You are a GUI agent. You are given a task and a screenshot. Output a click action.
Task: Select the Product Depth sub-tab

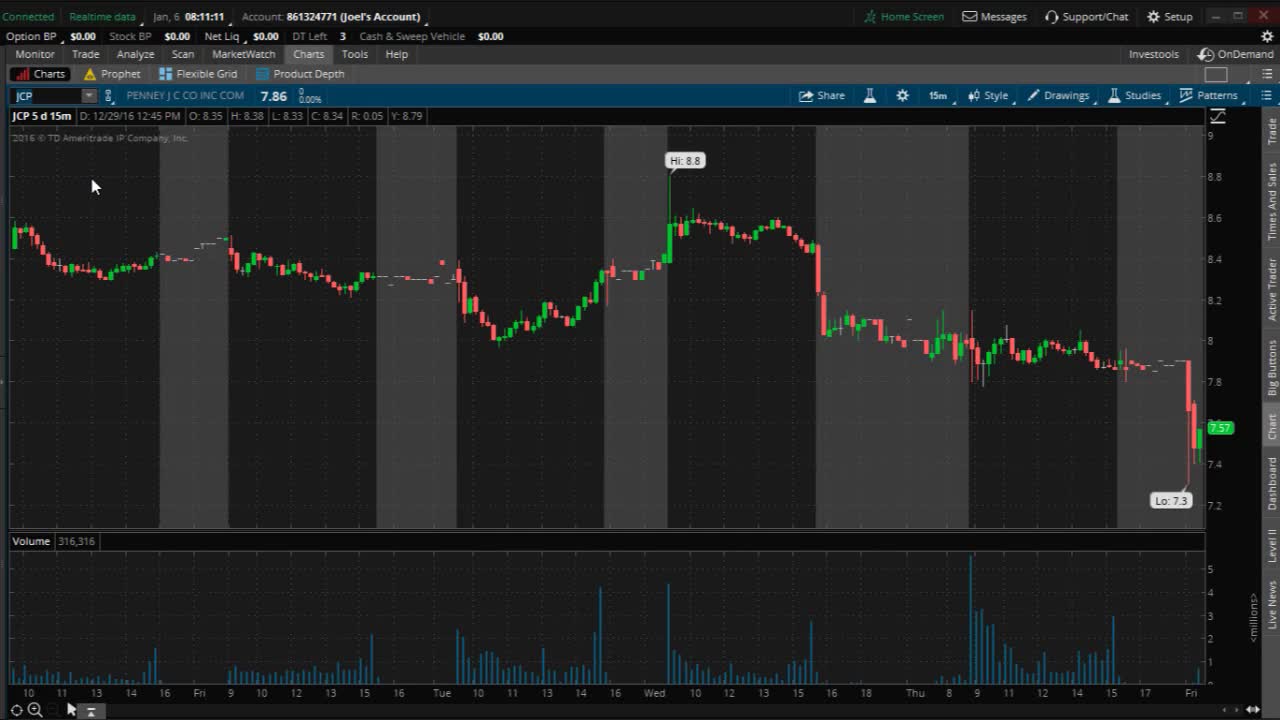click(x=300, y=74)
